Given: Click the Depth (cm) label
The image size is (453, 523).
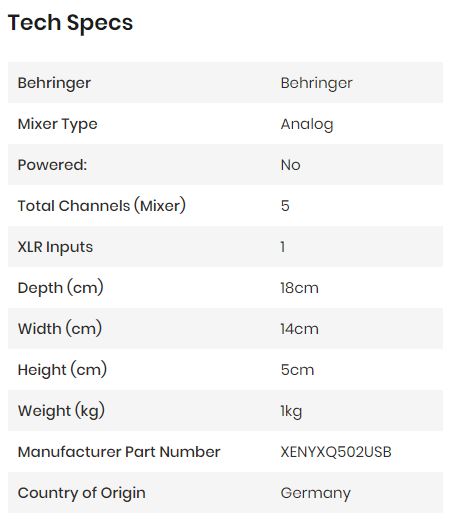Looking at the screenshot, I should click(60, 288).
